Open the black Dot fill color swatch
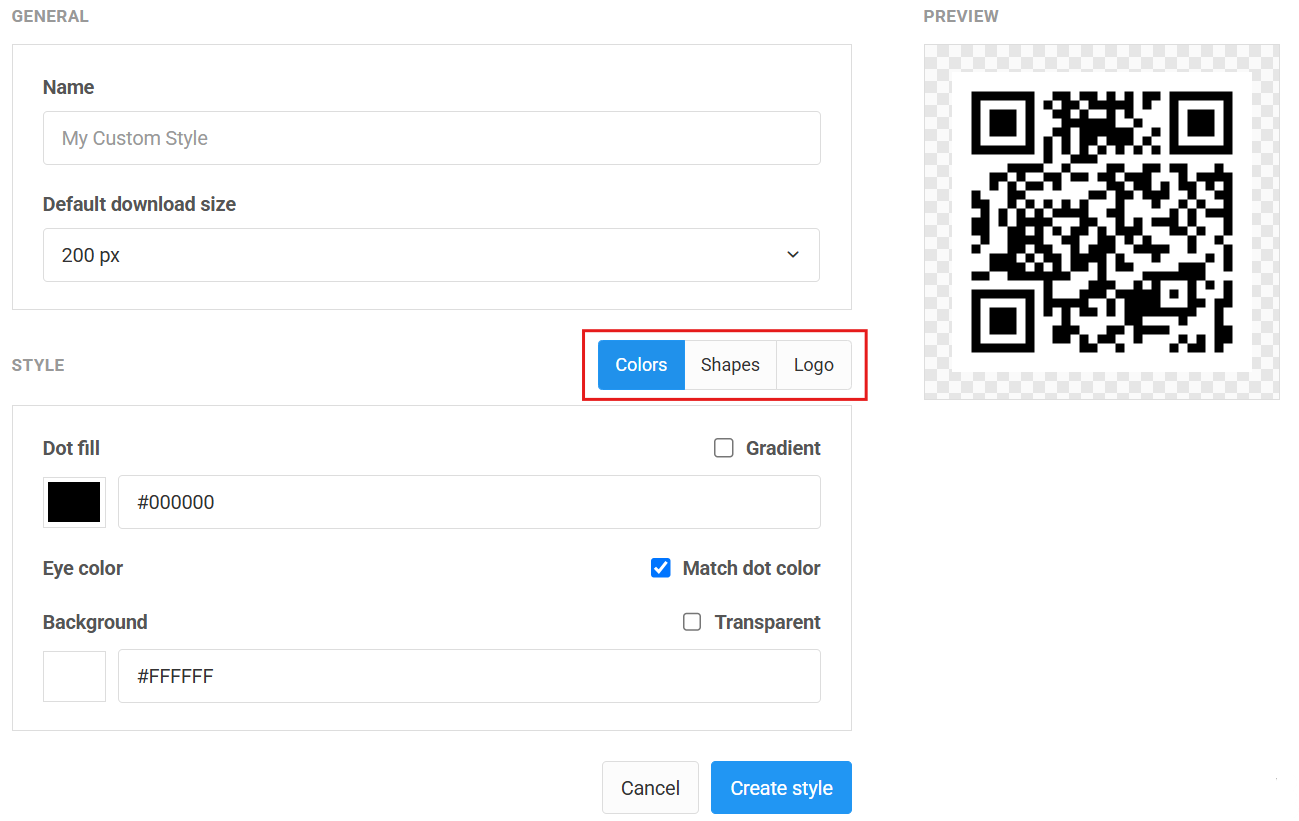Viewport: 1299px width, 821px height. point(74,502)
